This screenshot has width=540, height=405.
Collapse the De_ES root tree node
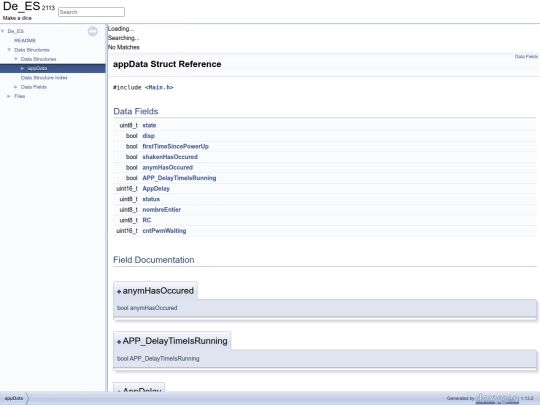tap(3, 31)
